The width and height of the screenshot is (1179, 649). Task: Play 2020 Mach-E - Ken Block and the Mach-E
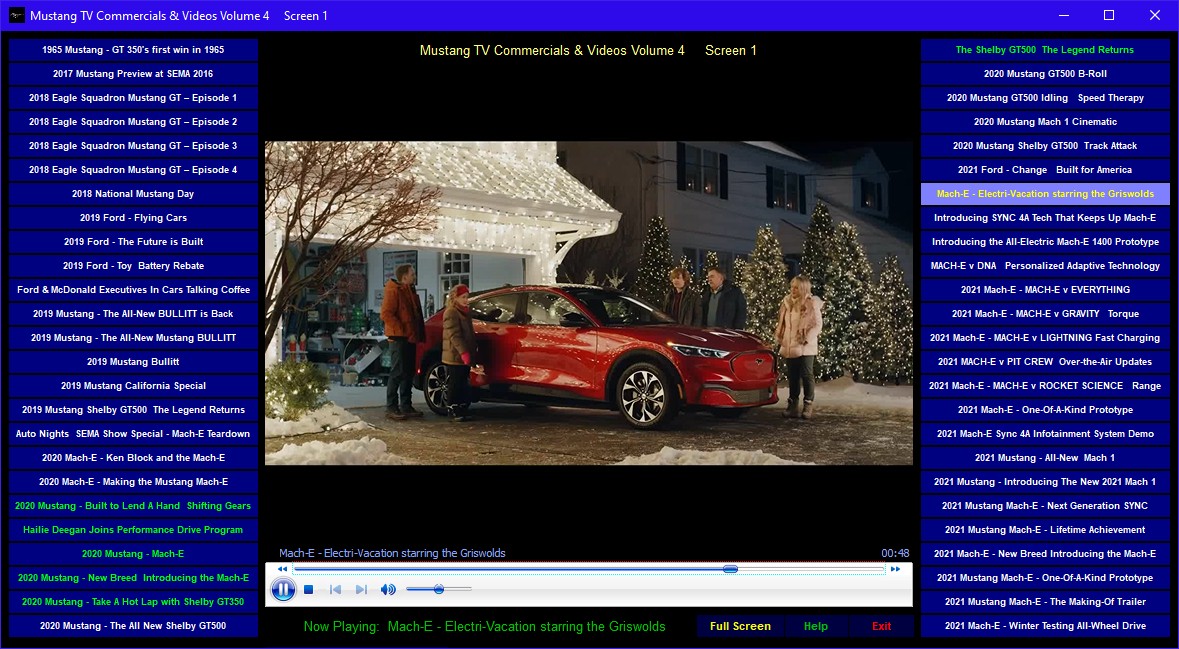[133, 458]
